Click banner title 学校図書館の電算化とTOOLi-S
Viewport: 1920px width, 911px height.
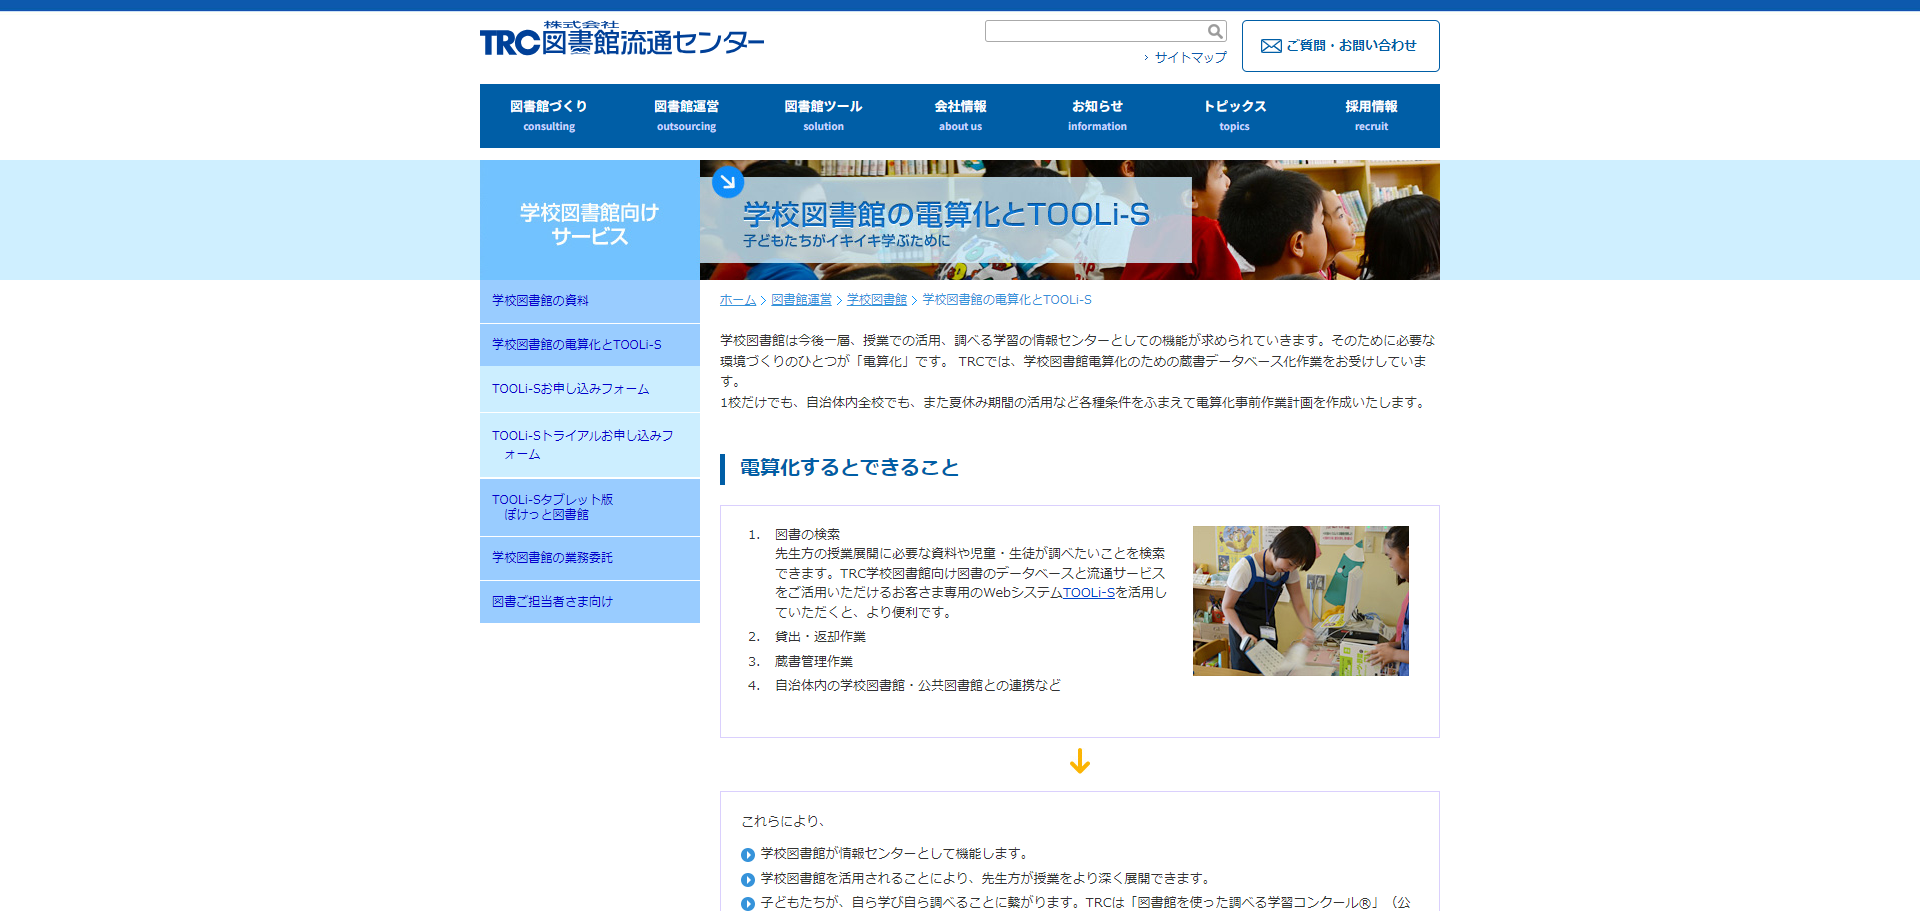click(x=946, y=214)
